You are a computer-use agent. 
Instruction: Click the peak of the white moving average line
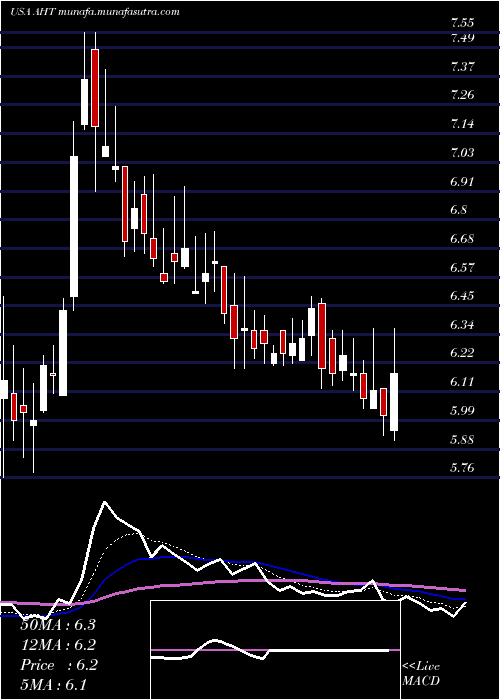click(105, 502)
